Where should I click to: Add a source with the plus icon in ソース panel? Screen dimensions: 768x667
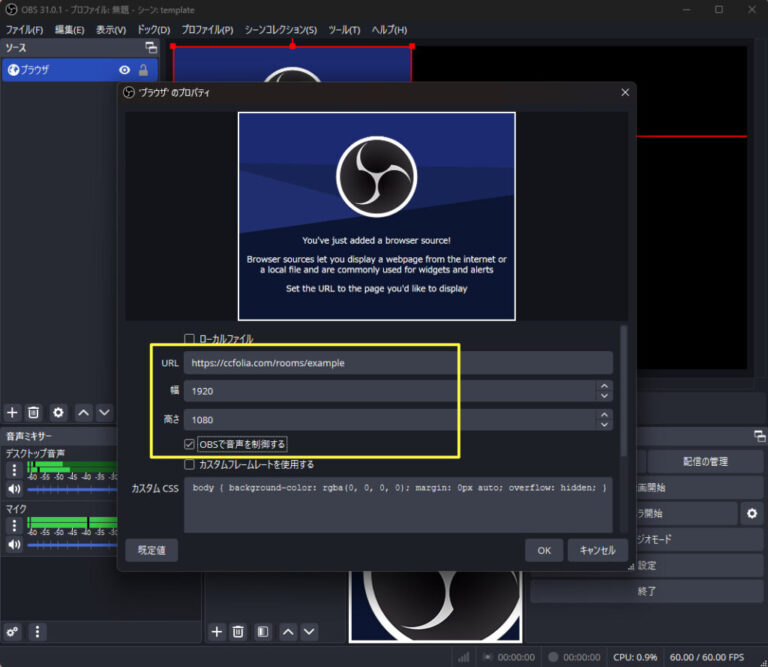coord(12,412)
